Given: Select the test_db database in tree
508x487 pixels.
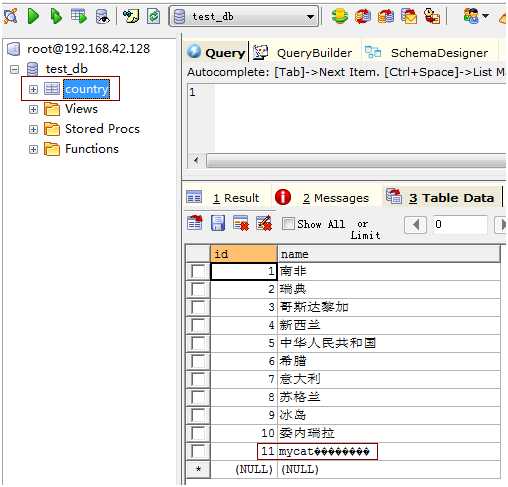Looking at the screenshot, I should point(67,69).
